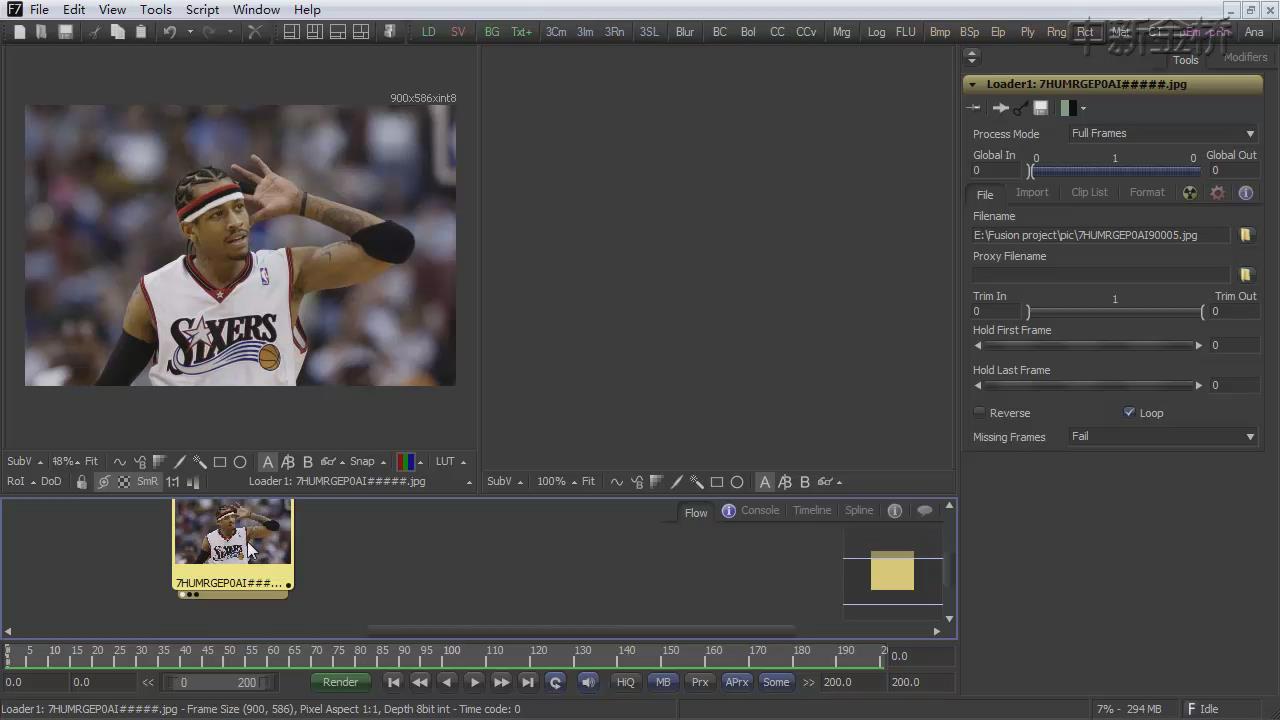Add a Merge tool via Mrg
The height and width of the screenshot is (720, 1280).
pyautogui.click(x=842, y=32)
